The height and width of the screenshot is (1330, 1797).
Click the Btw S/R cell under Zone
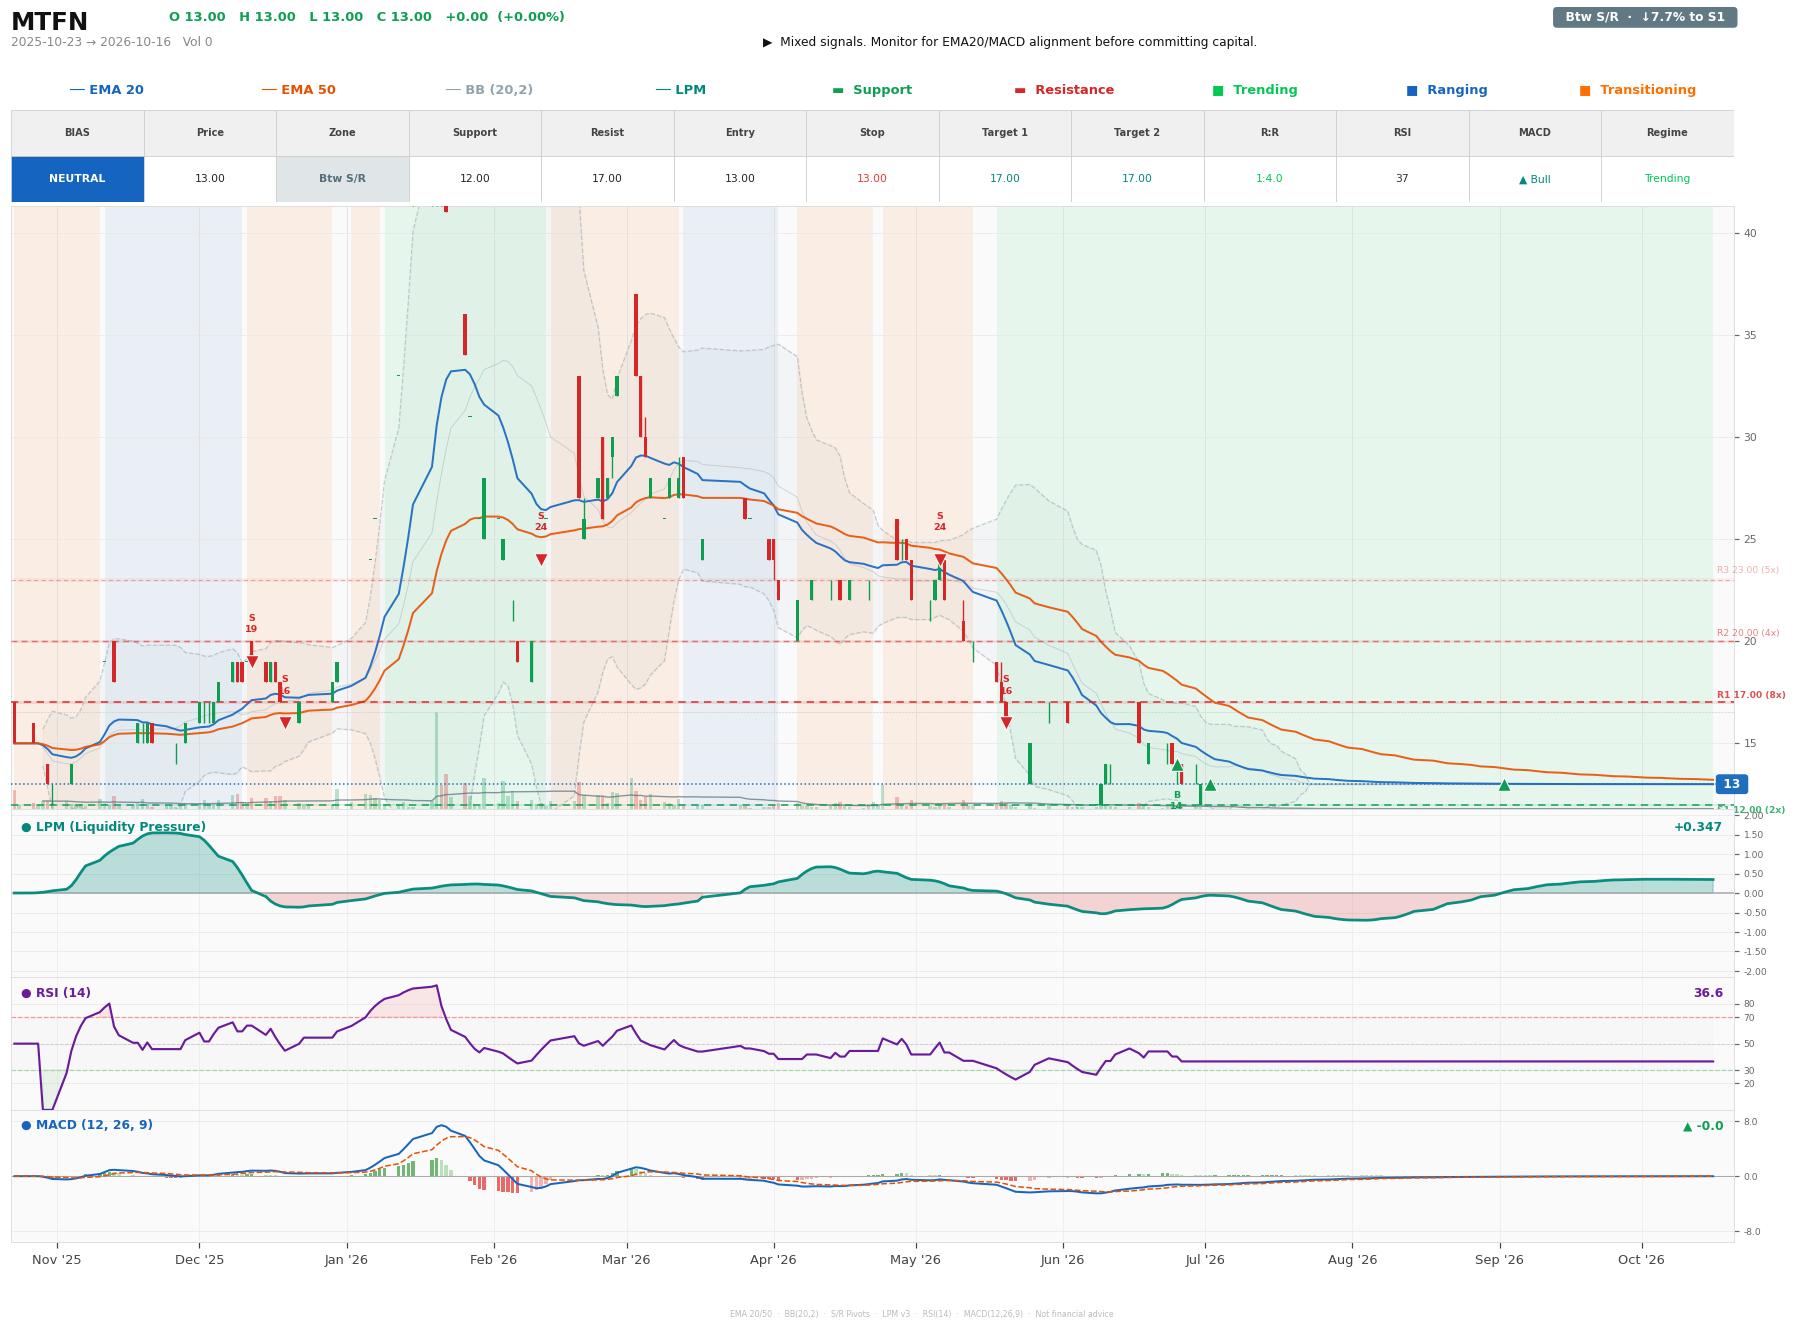[342, 179]
